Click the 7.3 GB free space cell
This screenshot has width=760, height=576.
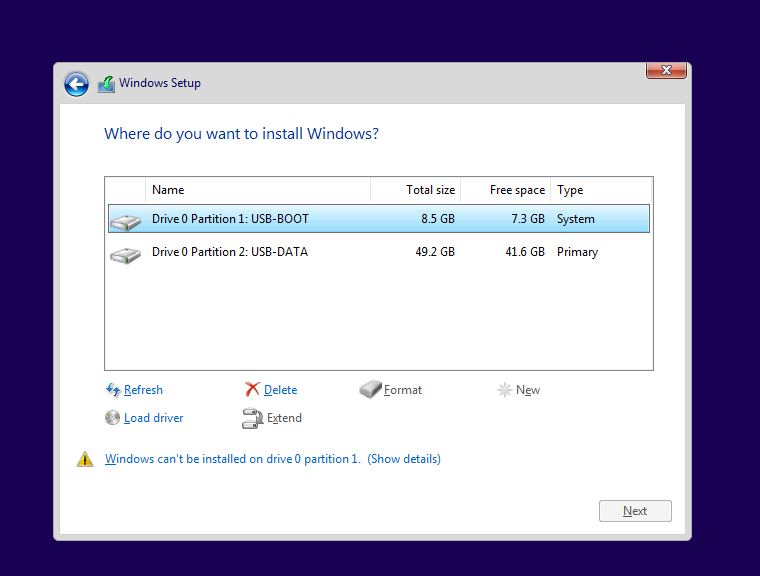coord(528,219)
